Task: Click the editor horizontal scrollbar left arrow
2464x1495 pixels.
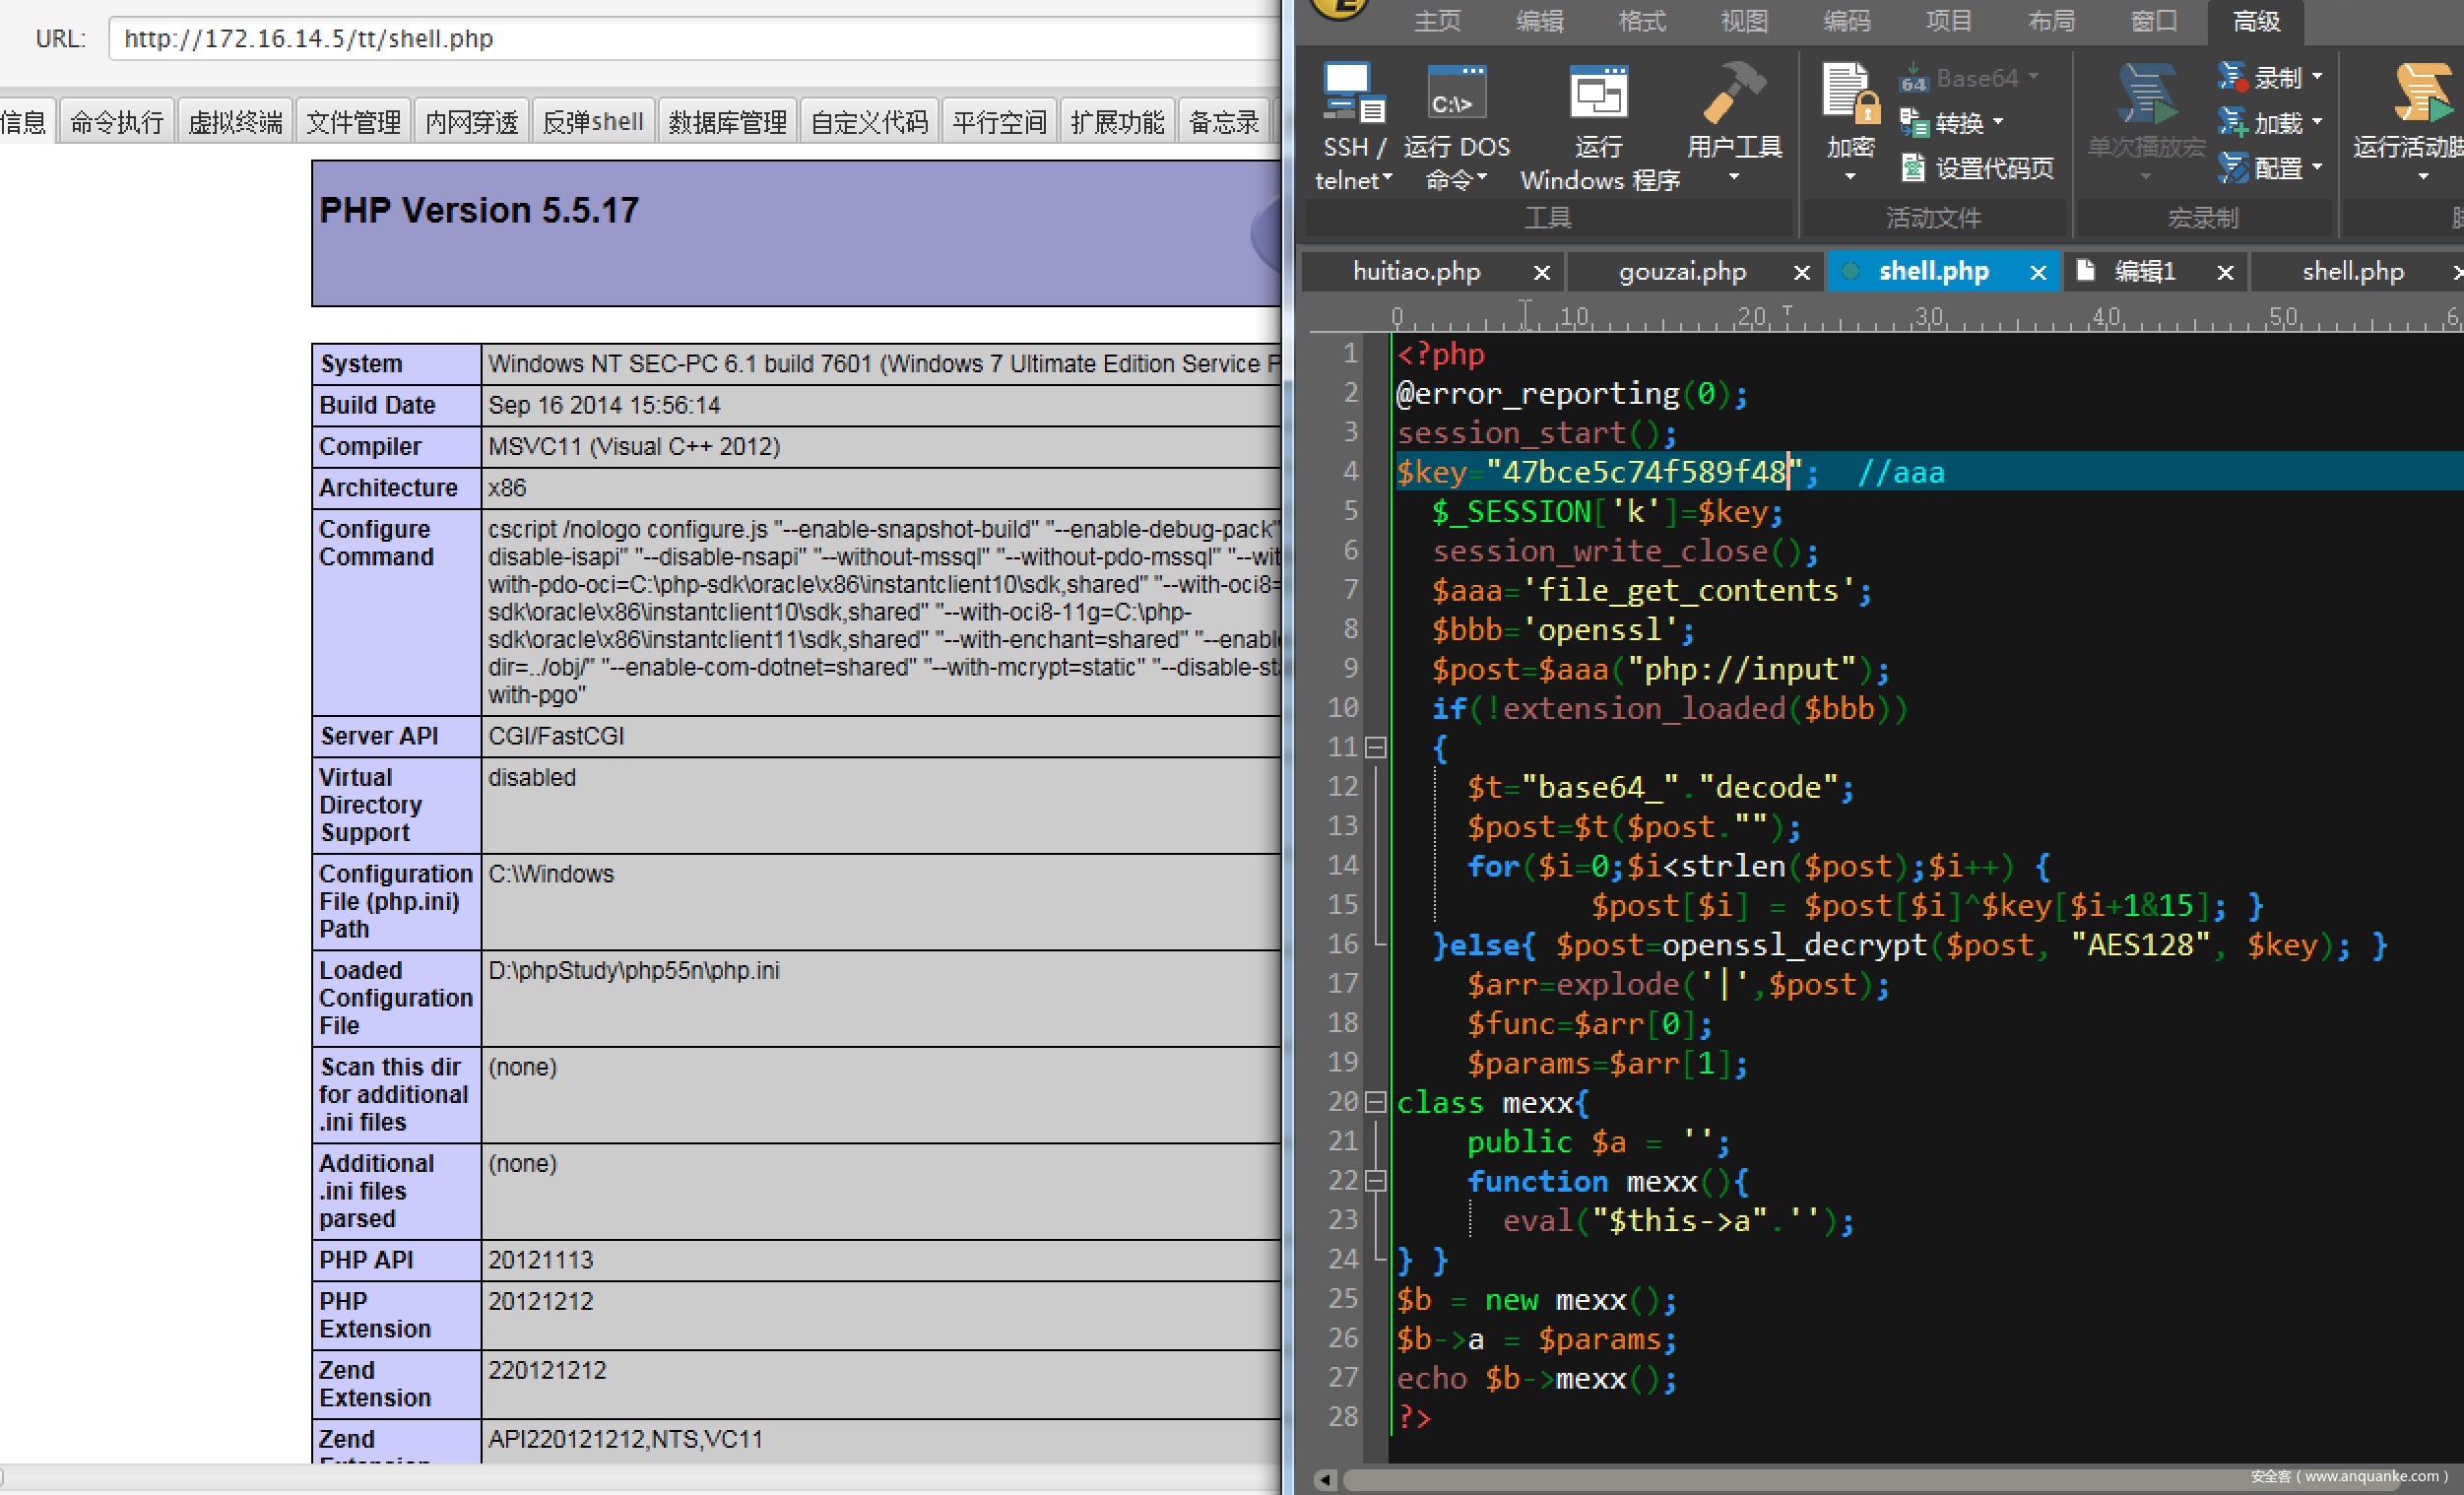Action: pos(1325,1479)
